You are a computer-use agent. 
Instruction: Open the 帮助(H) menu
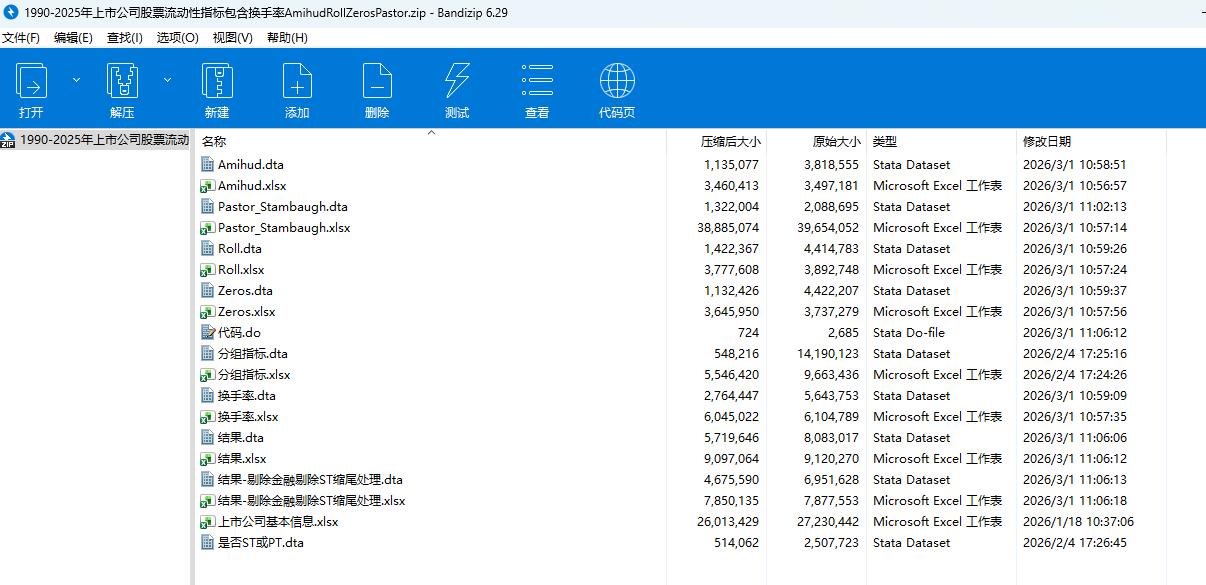click(x=287, y=38)
